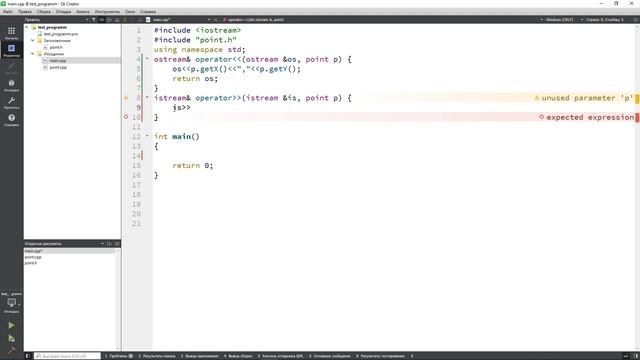Image resolution: width=640 pixels, height=360 pixels.
Task: Open the Tools menu
Action: tap(107, 11)
